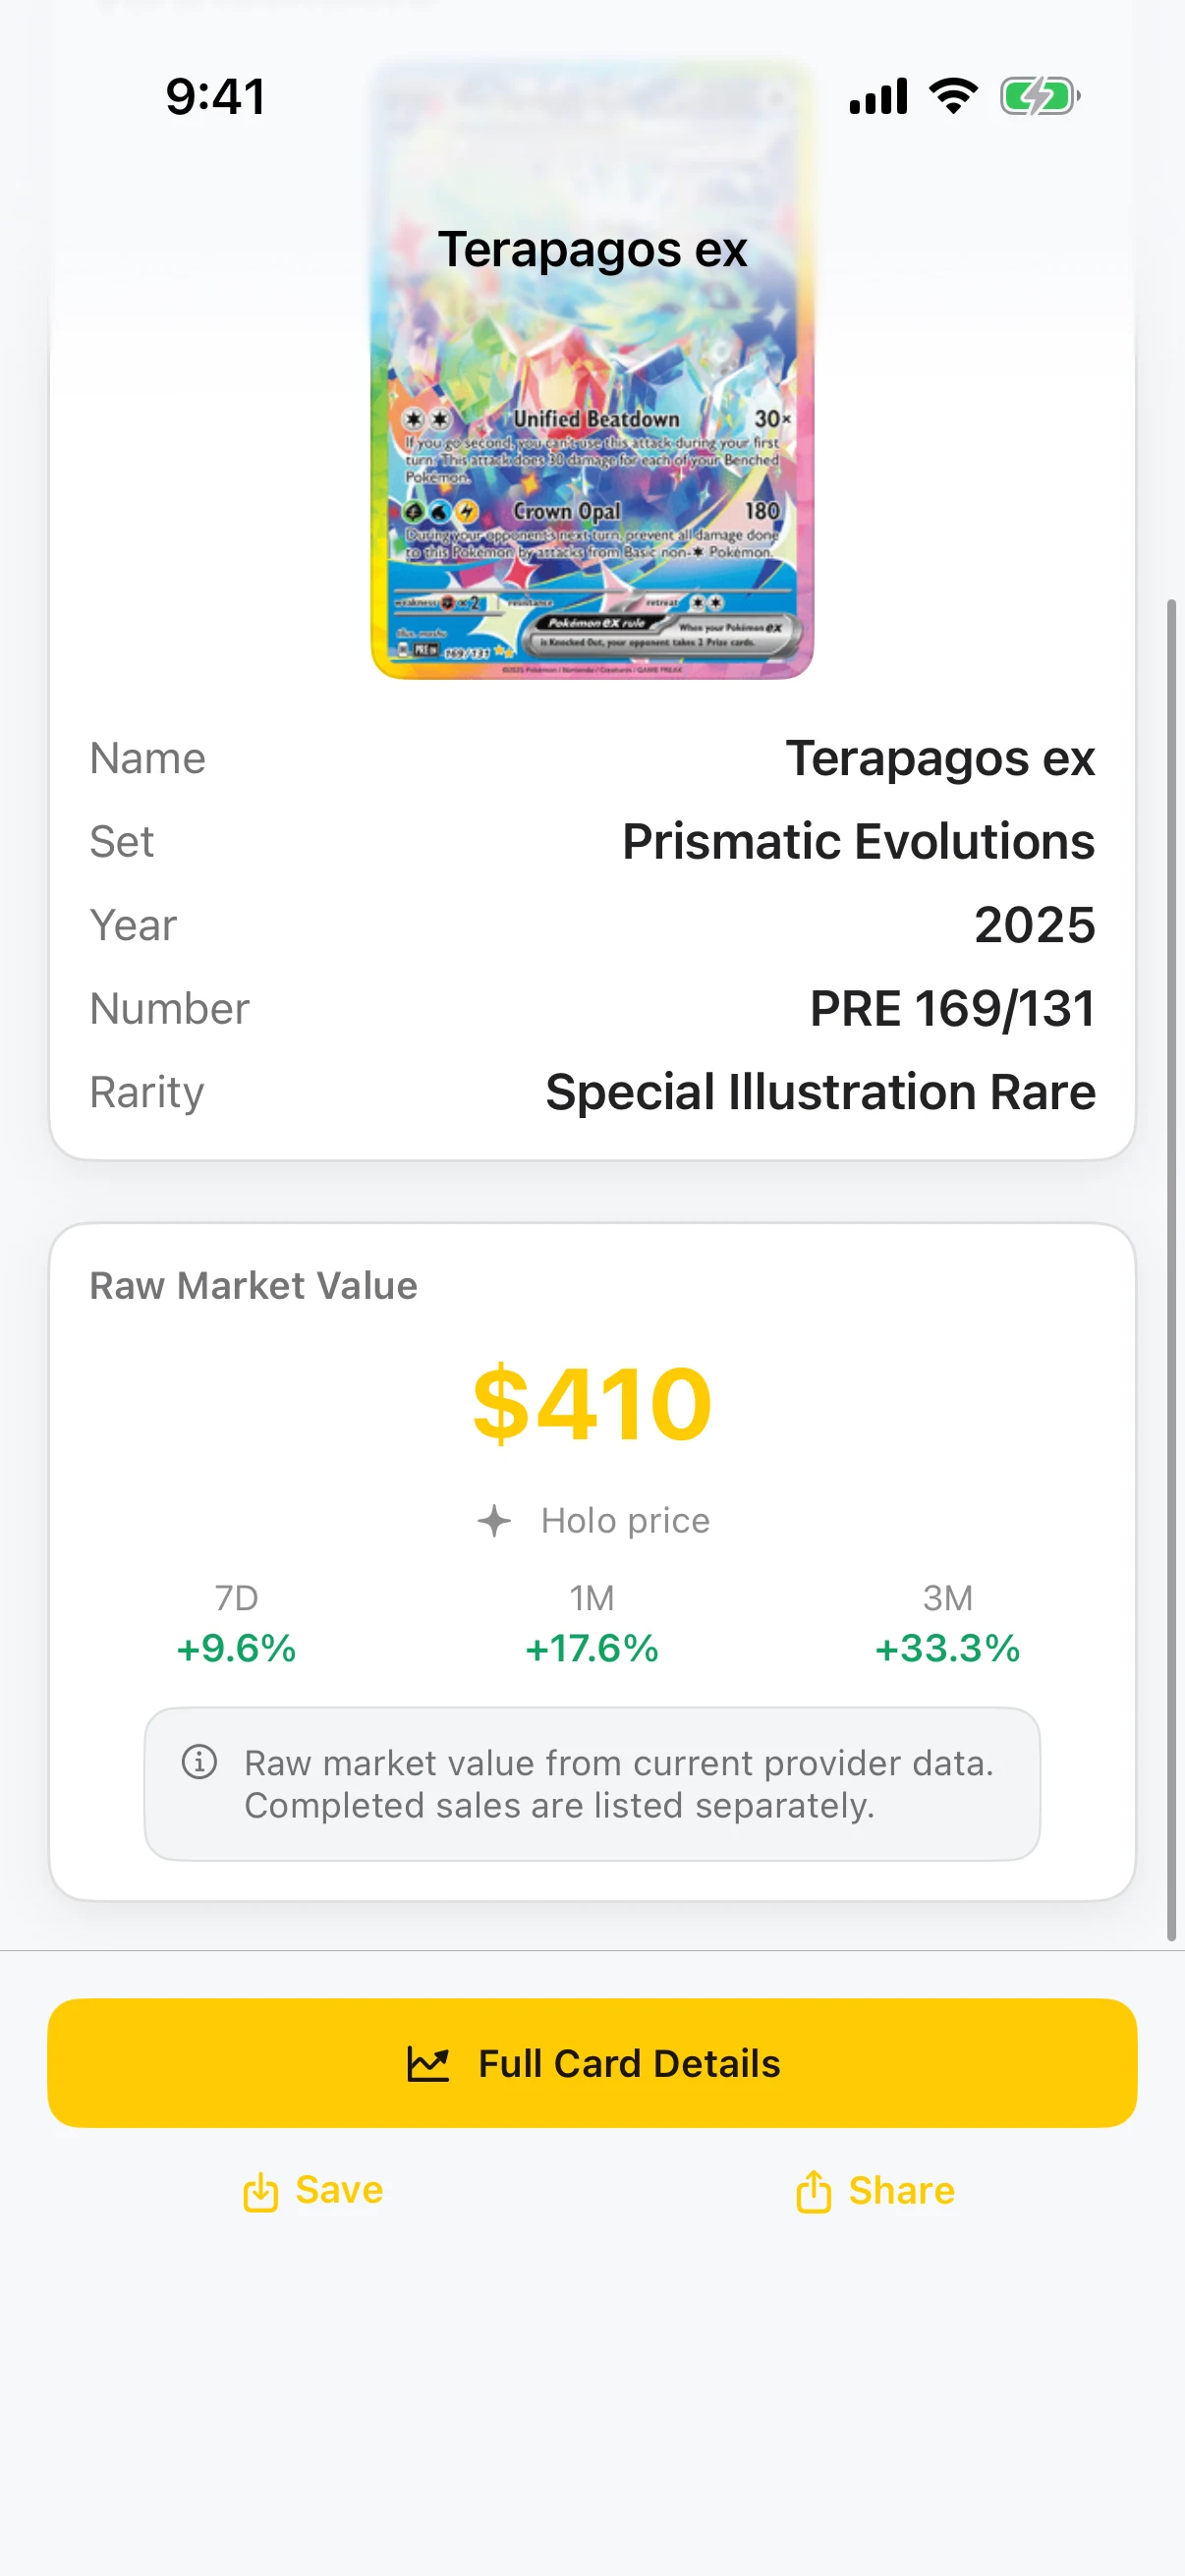Tap the chart icon in Full Card Details

tap(428, 2063)
